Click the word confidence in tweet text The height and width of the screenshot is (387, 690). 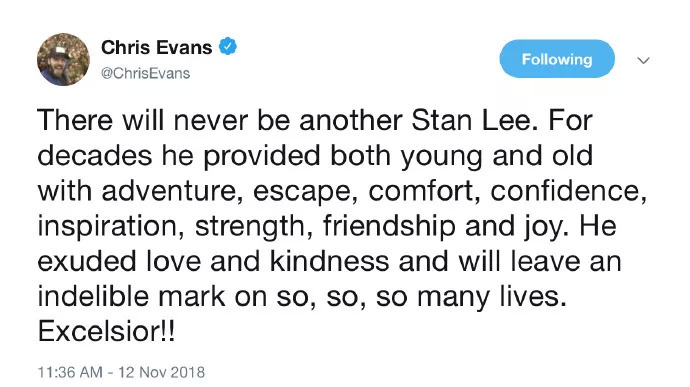pos(569,191)
